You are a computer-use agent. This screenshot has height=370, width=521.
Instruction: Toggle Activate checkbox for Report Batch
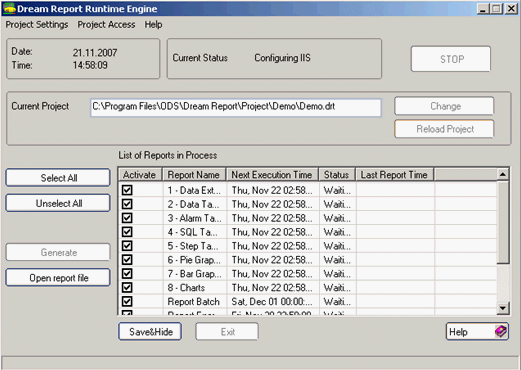tap(127, 302)
